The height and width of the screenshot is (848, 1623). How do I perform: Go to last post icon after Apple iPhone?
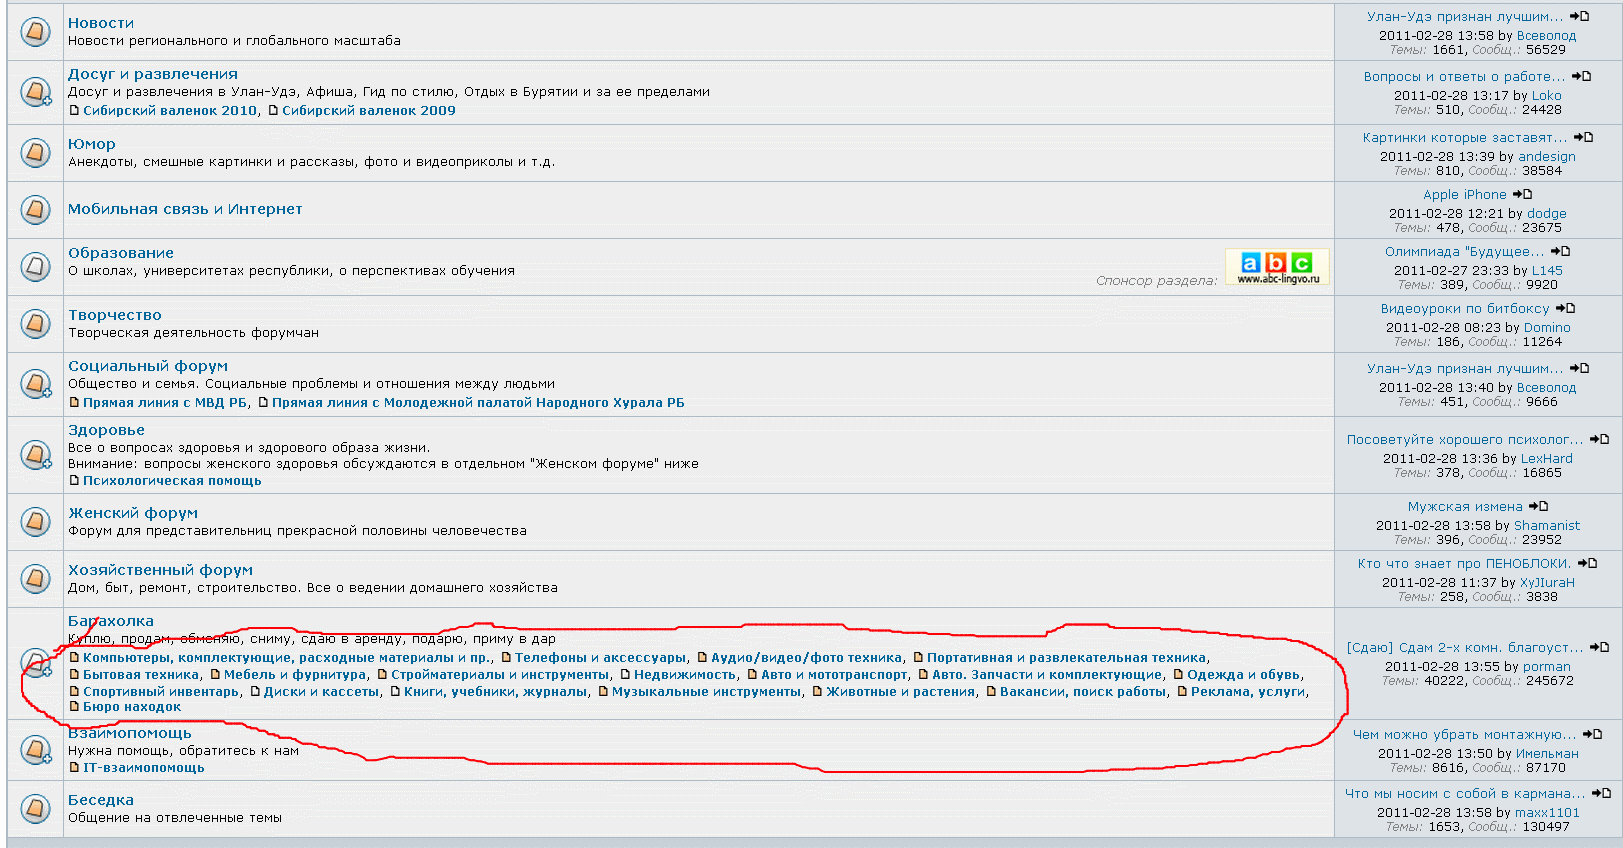click(x=1522, y=194)
